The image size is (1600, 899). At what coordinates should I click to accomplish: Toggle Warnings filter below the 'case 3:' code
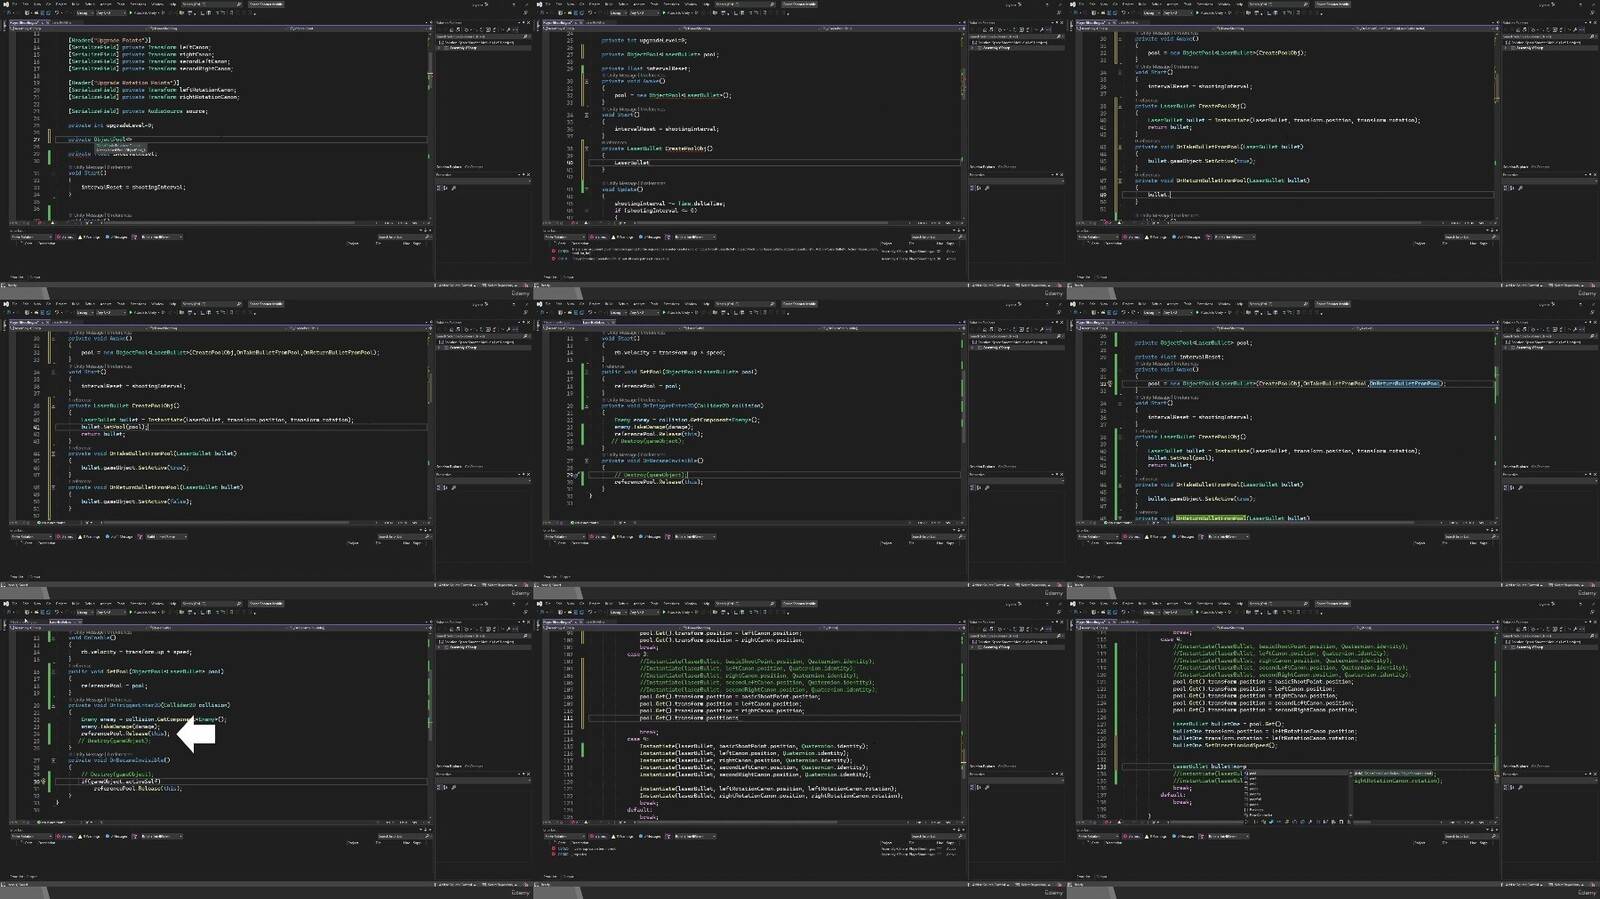click(x=622, y=837)
